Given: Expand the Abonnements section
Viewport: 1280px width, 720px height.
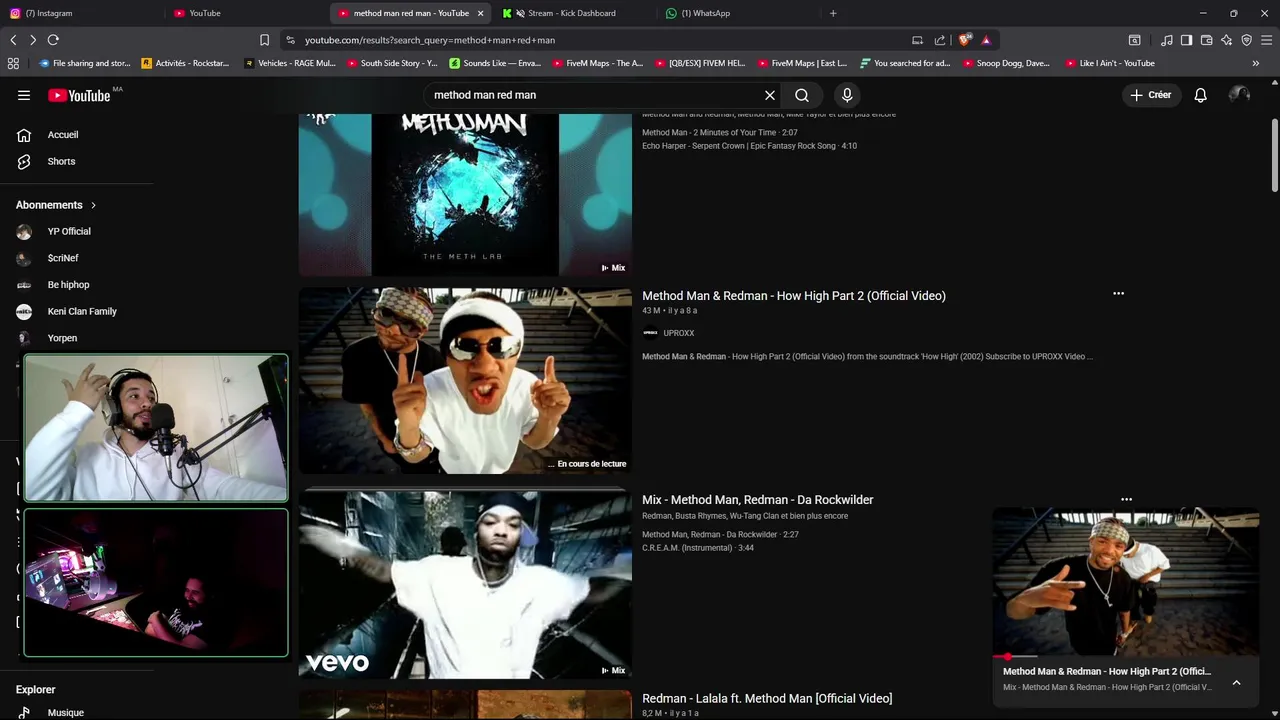Looking at the screenshot, I should (x=56, y=205).
